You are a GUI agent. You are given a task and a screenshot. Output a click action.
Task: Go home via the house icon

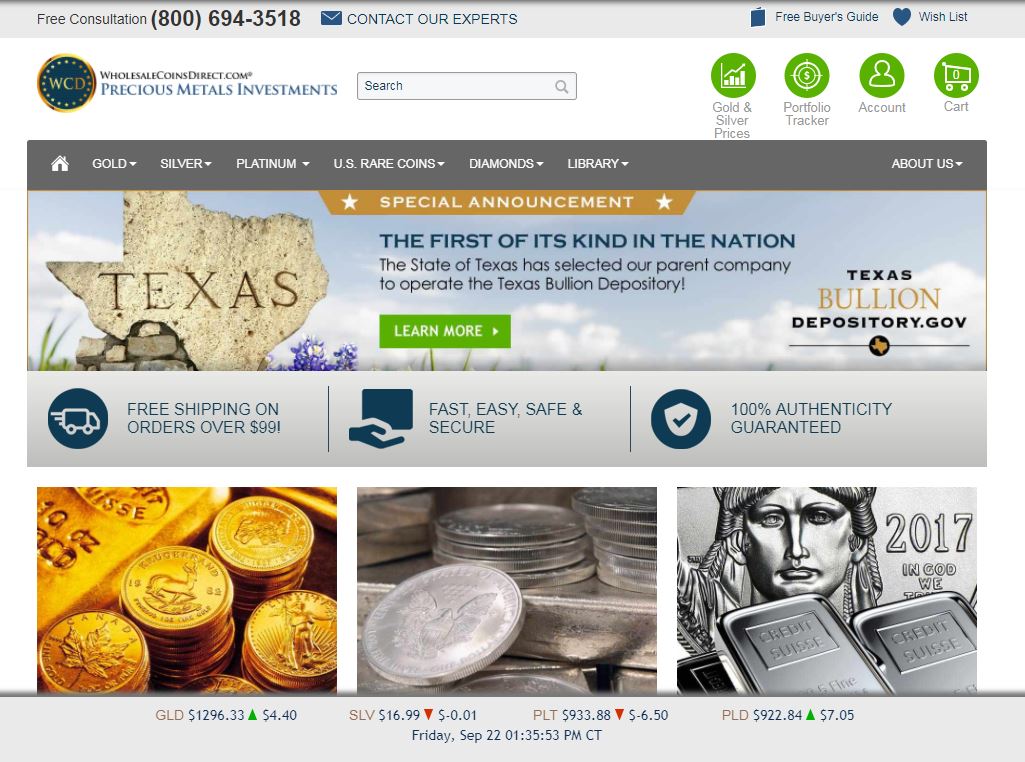pos(59,163)
